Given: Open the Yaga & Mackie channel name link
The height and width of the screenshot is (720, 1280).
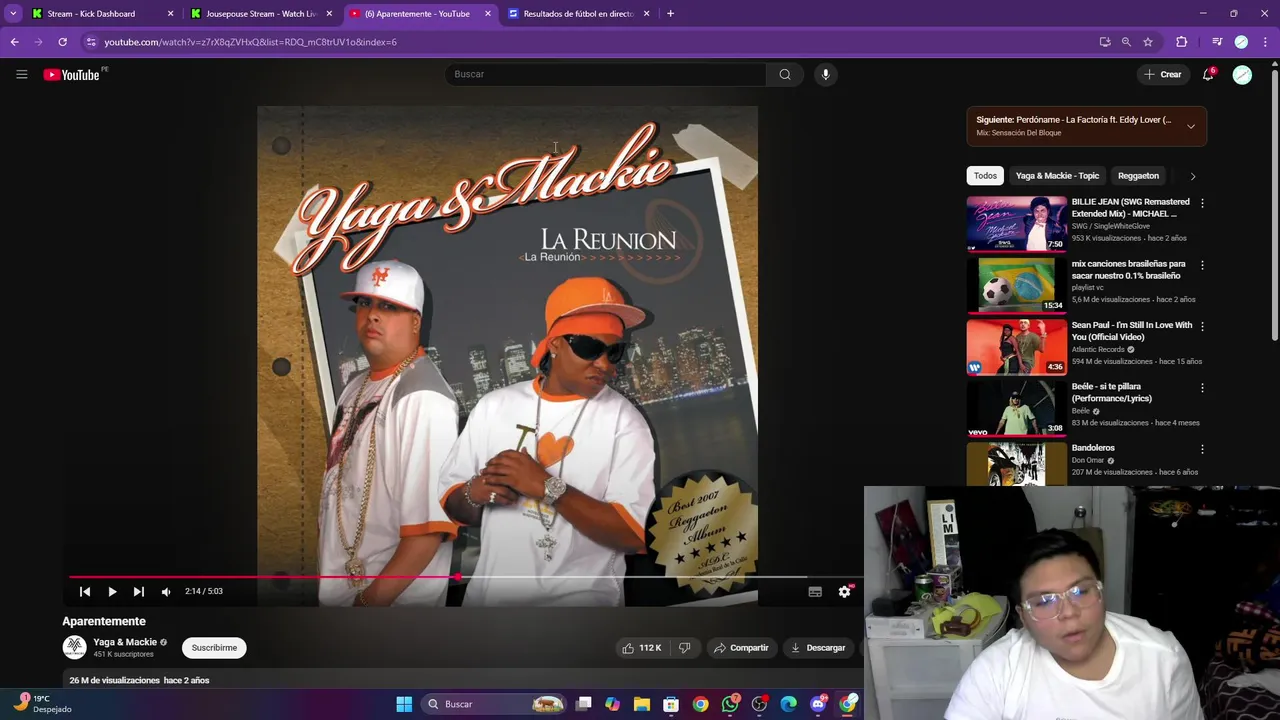Looking at the screenshot, I should click(x=125, y=642).
